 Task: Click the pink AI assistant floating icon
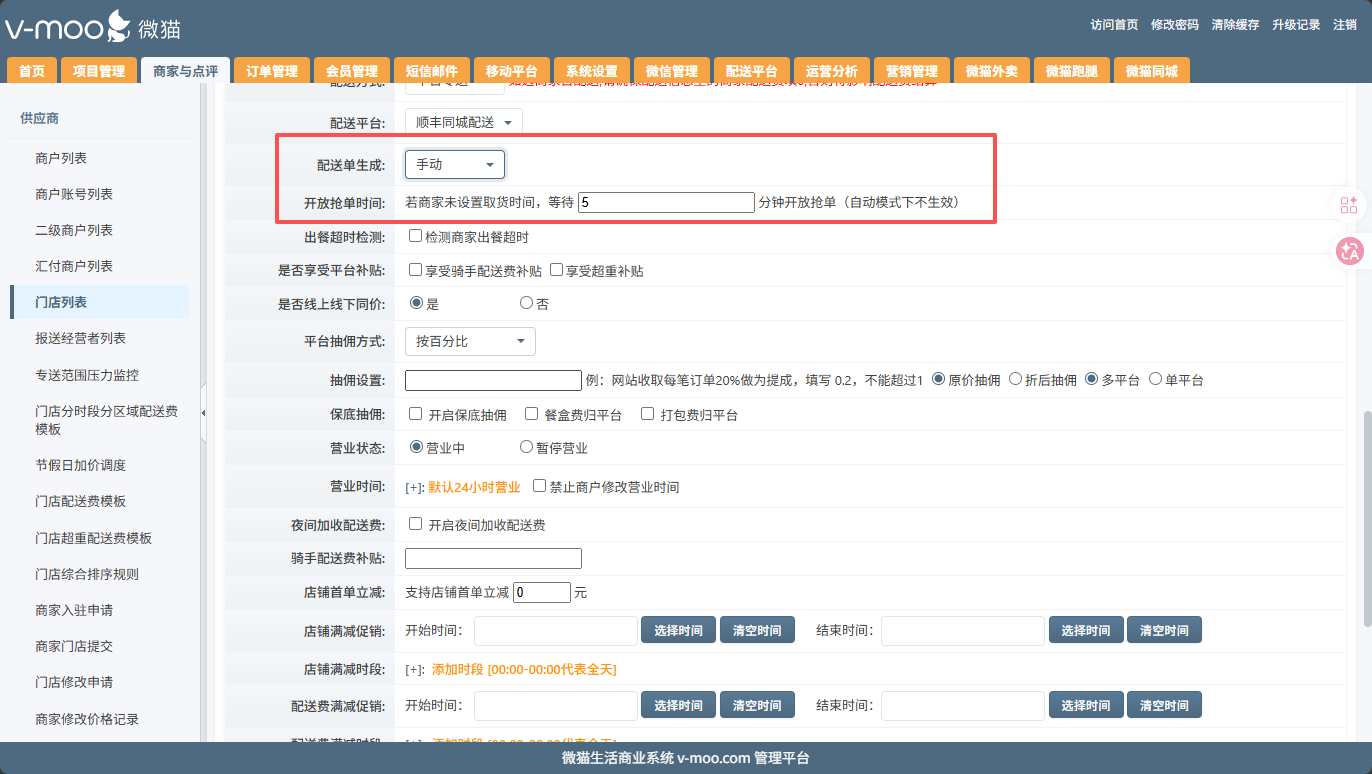(1349, 205)
